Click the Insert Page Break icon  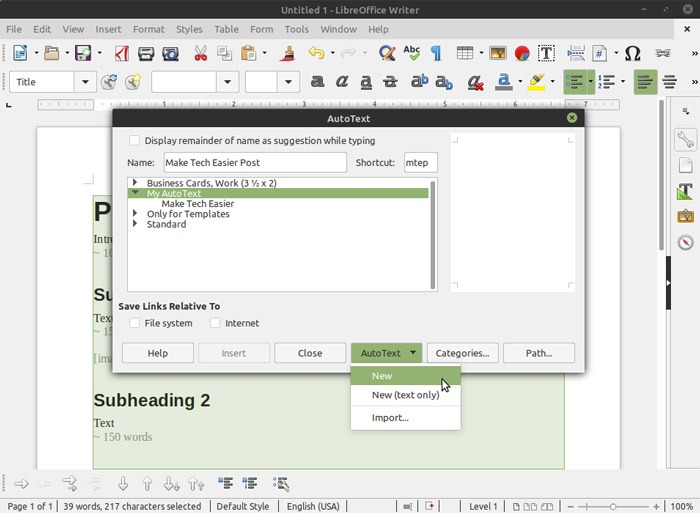[x=576, y=53]
